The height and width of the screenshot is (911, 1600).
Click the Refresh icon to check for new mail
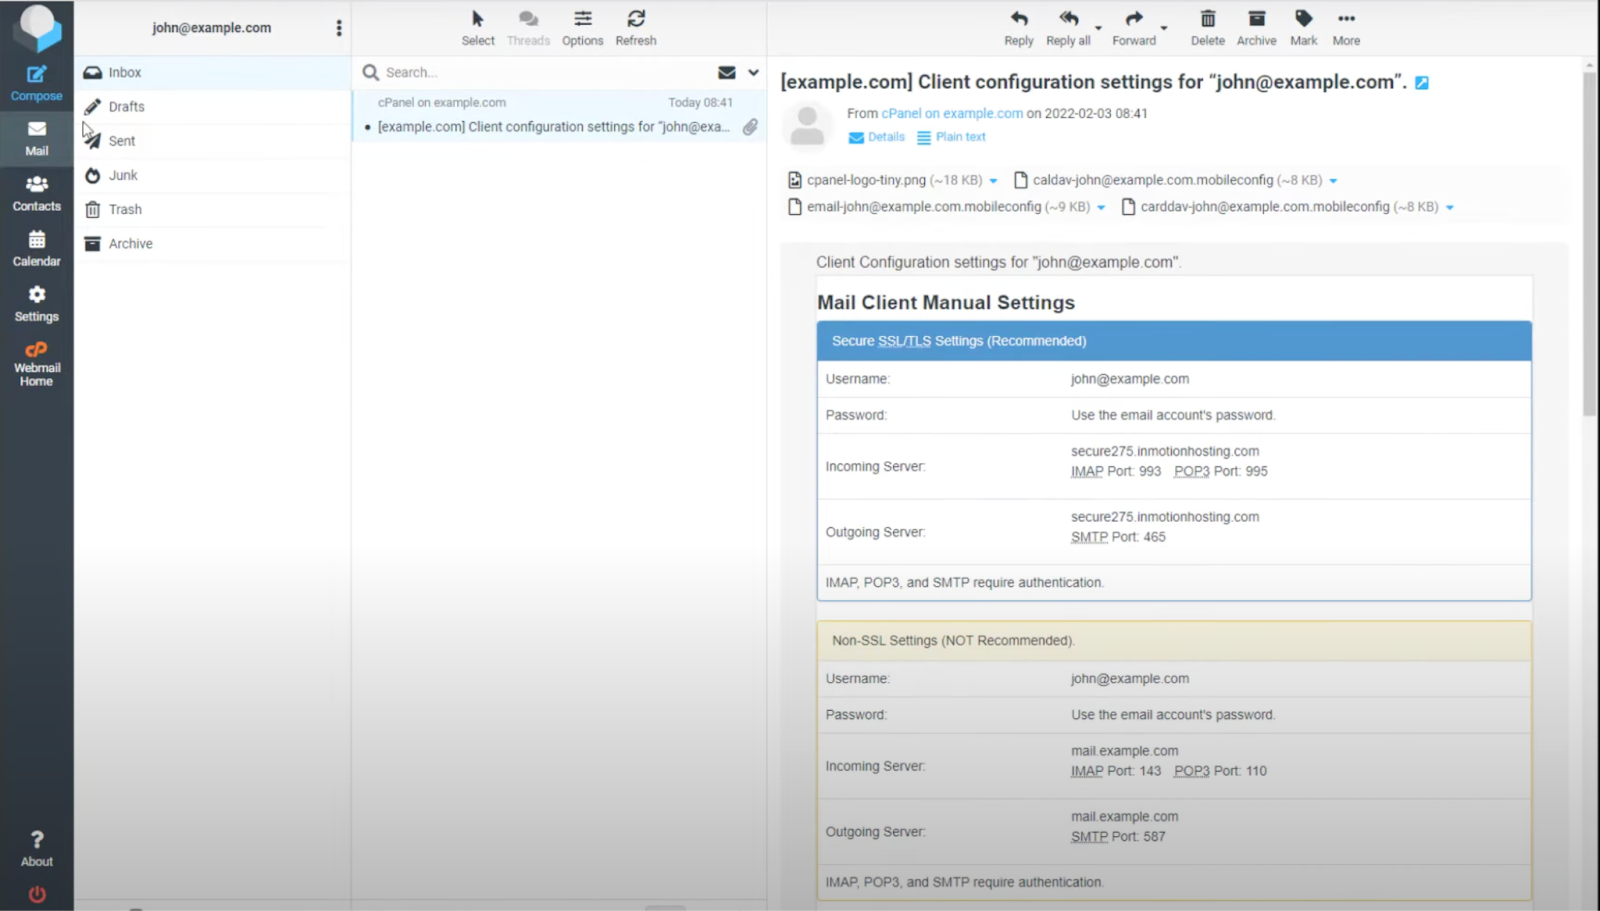point(636,27)
